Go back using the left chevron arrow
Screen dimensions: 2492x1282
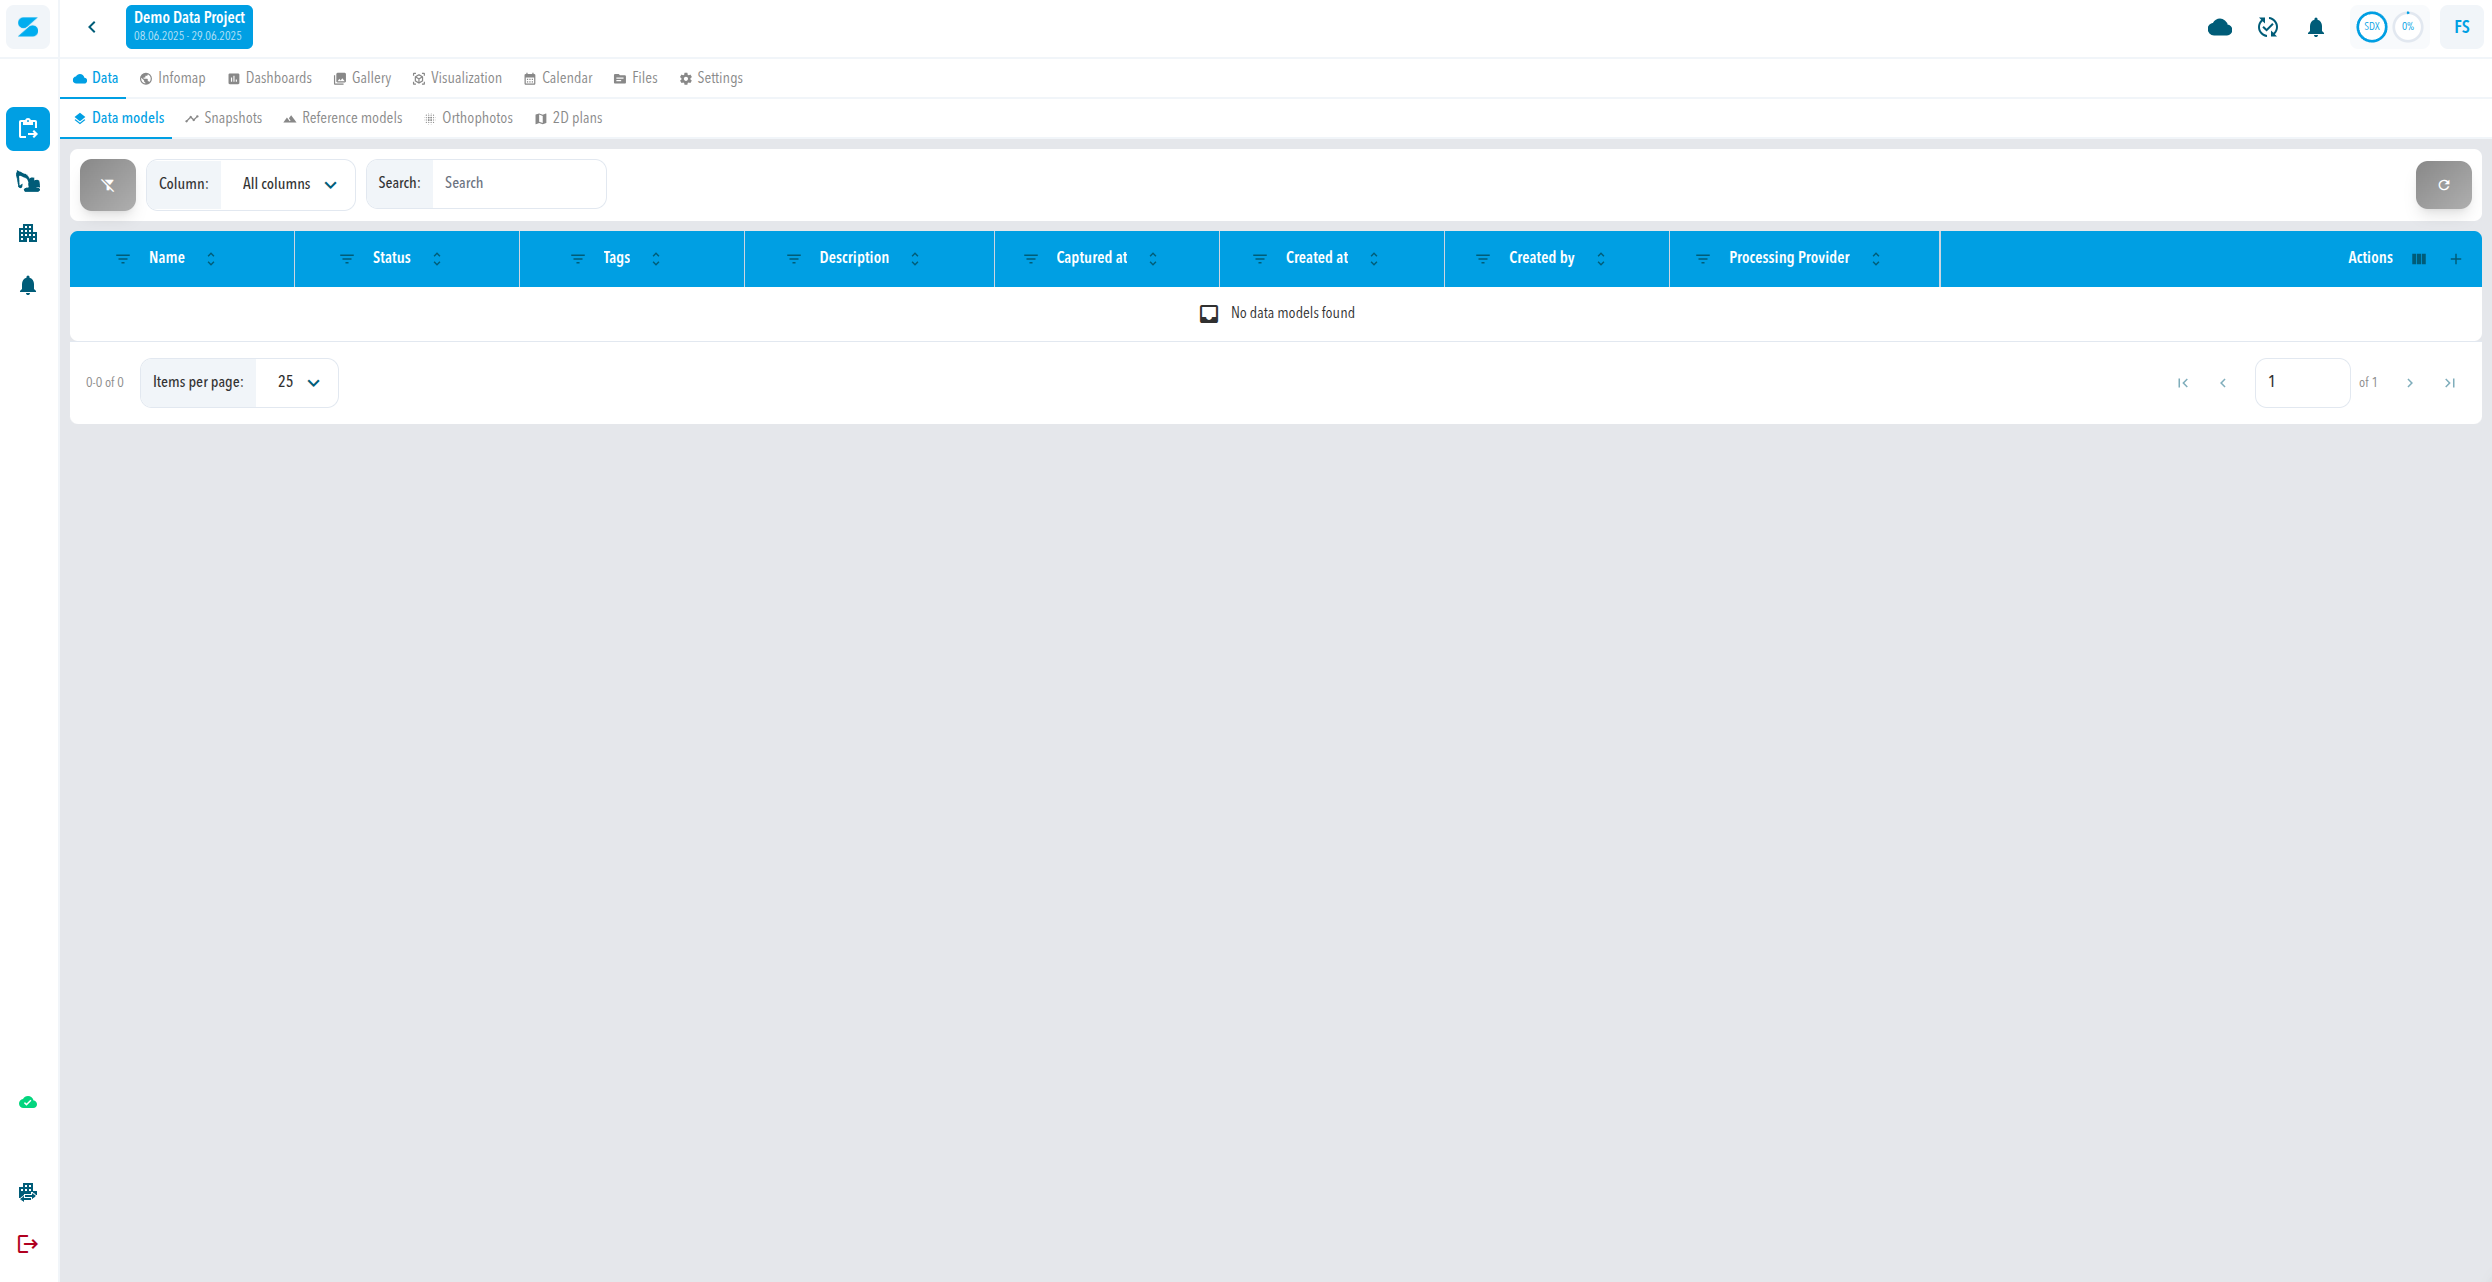[x=92, y=27]
